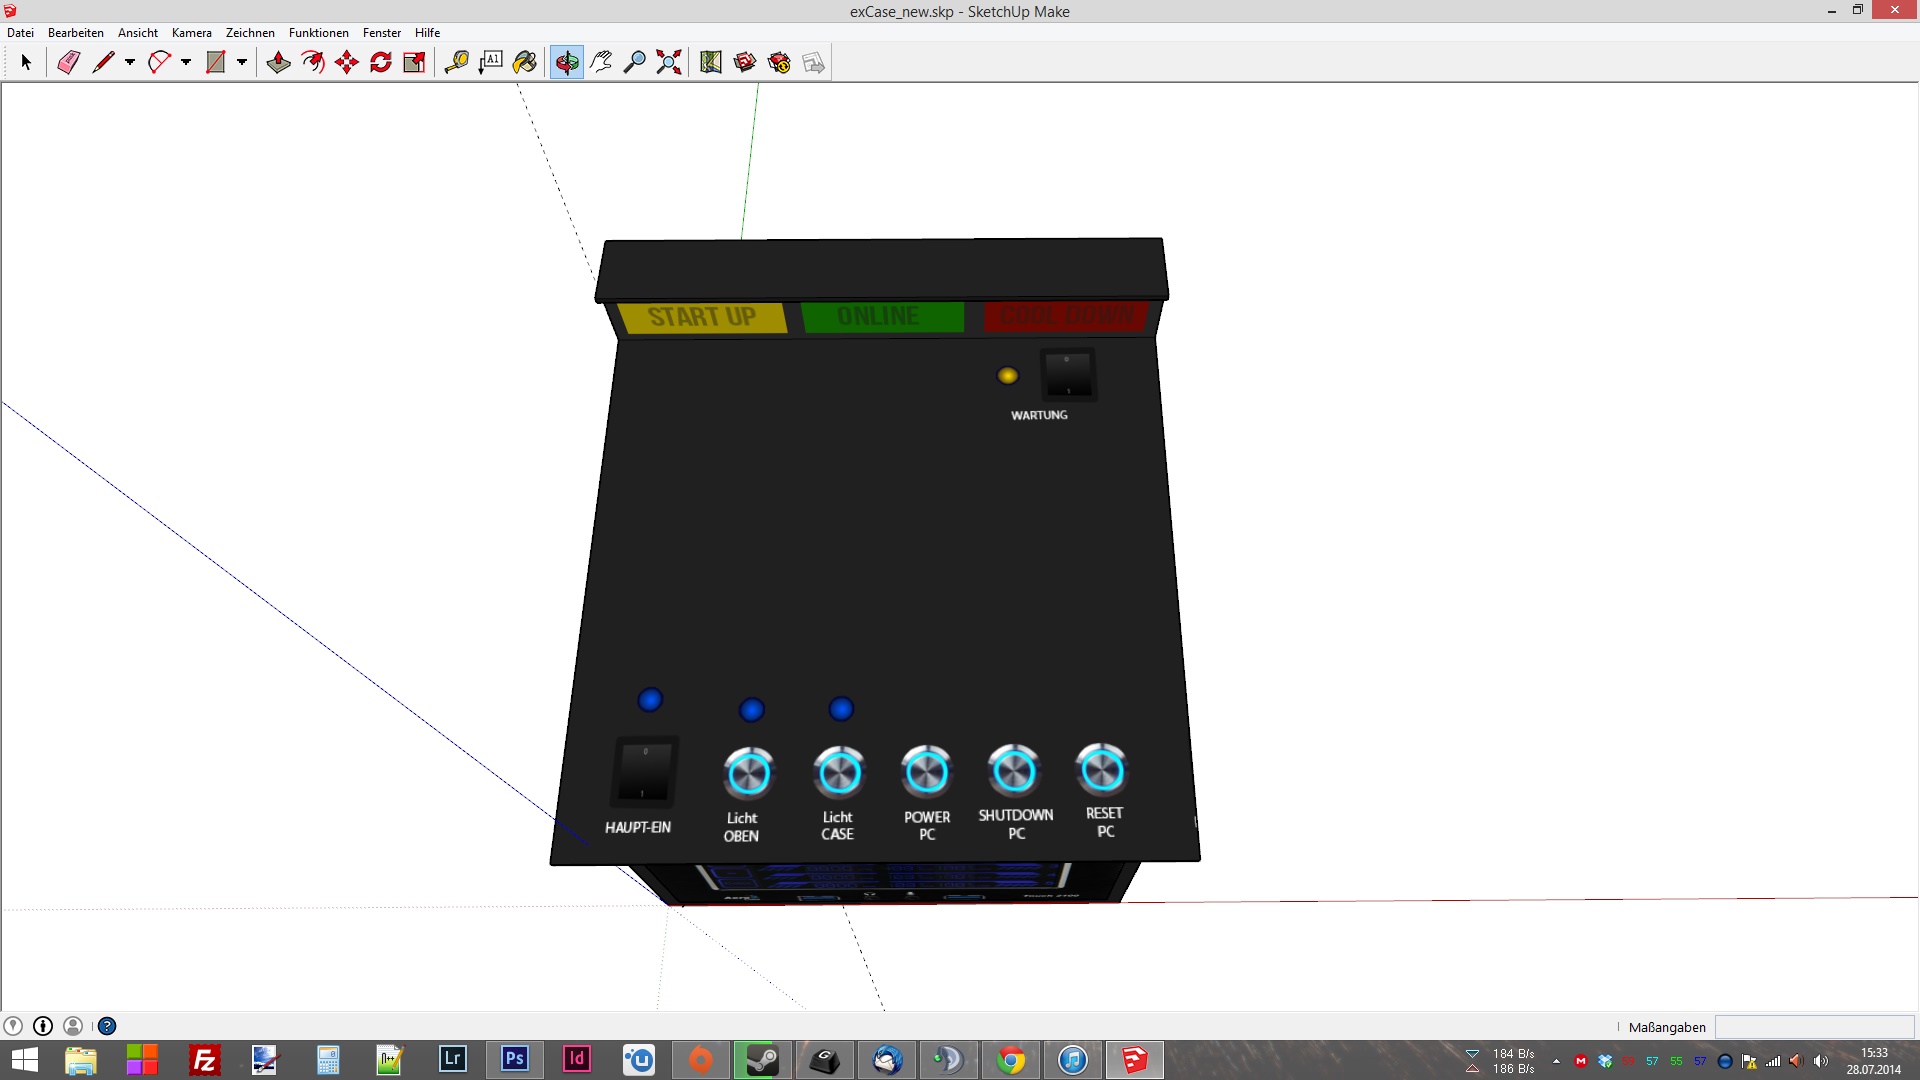The height and width of the screenshot is (1080, 1920).
Task: Select the Eraser tool
Action: [68, 62]
